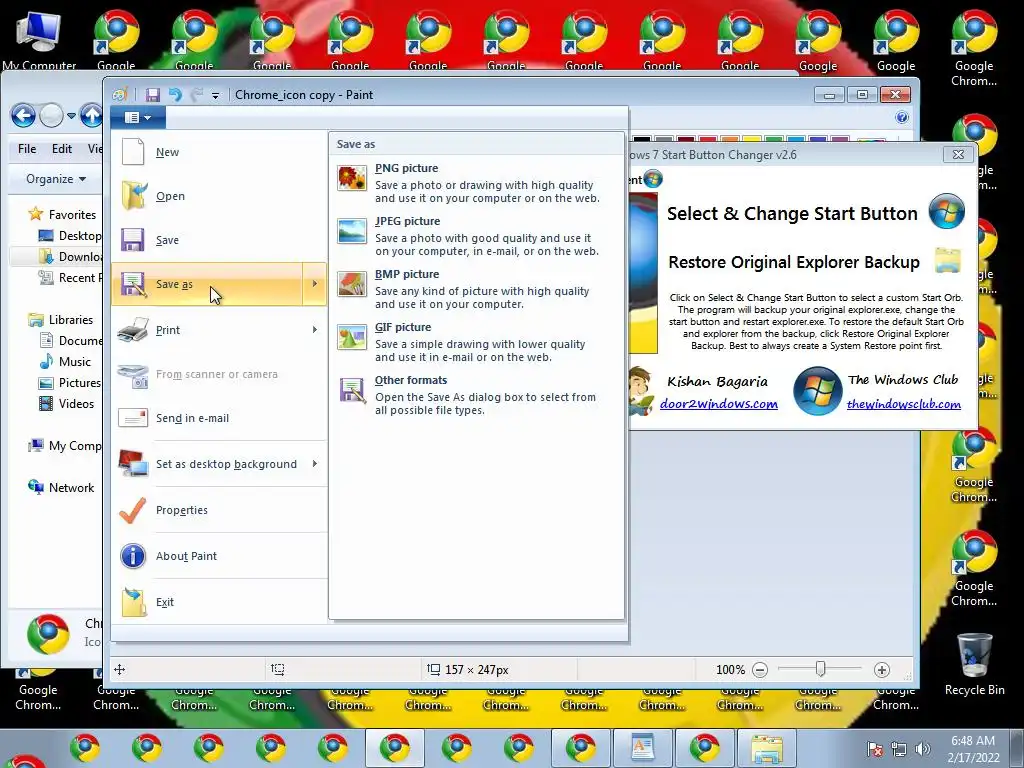
Task: Open the Edit menu in Explorer window
Action: pos(62,149)
